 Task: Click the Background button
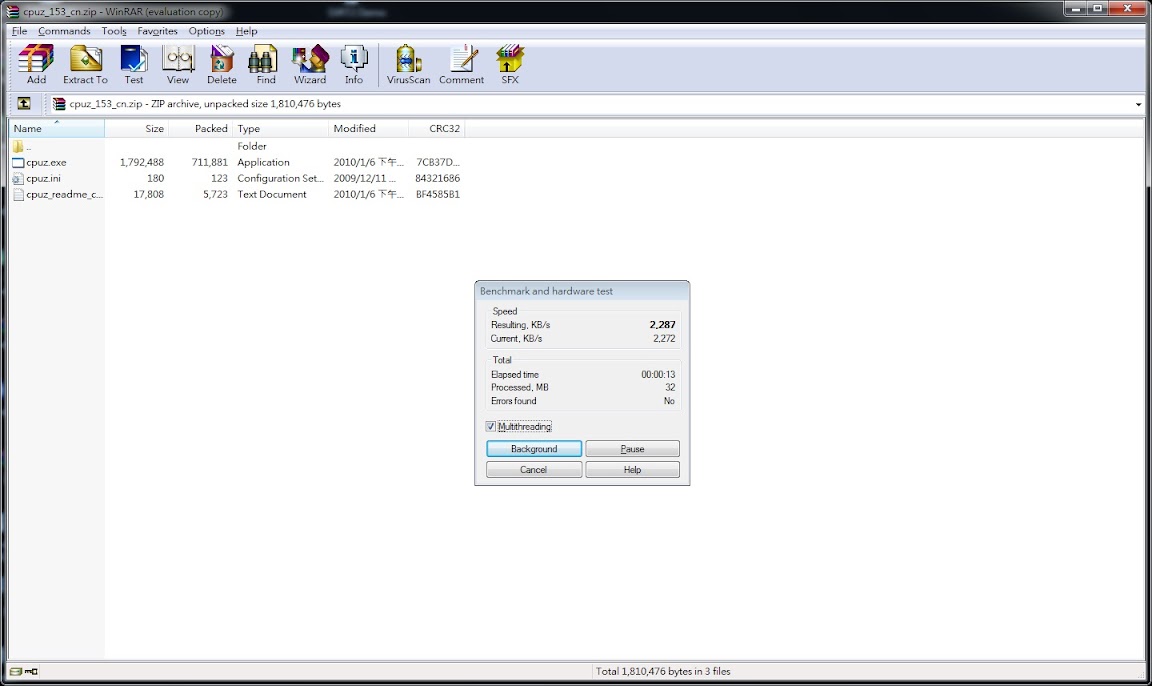[534, 449]
